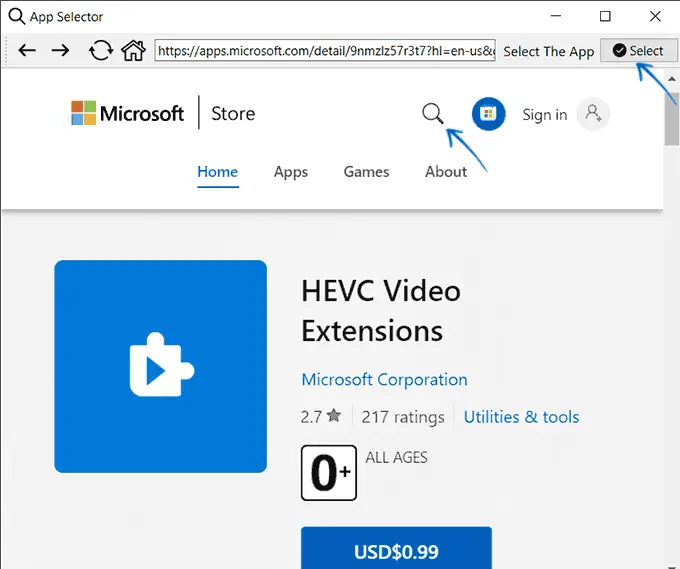Click the Sign in link
Image resolution: width=680 pixels, height=569 pixels.
pyautogui.click(x=544, y=115)
